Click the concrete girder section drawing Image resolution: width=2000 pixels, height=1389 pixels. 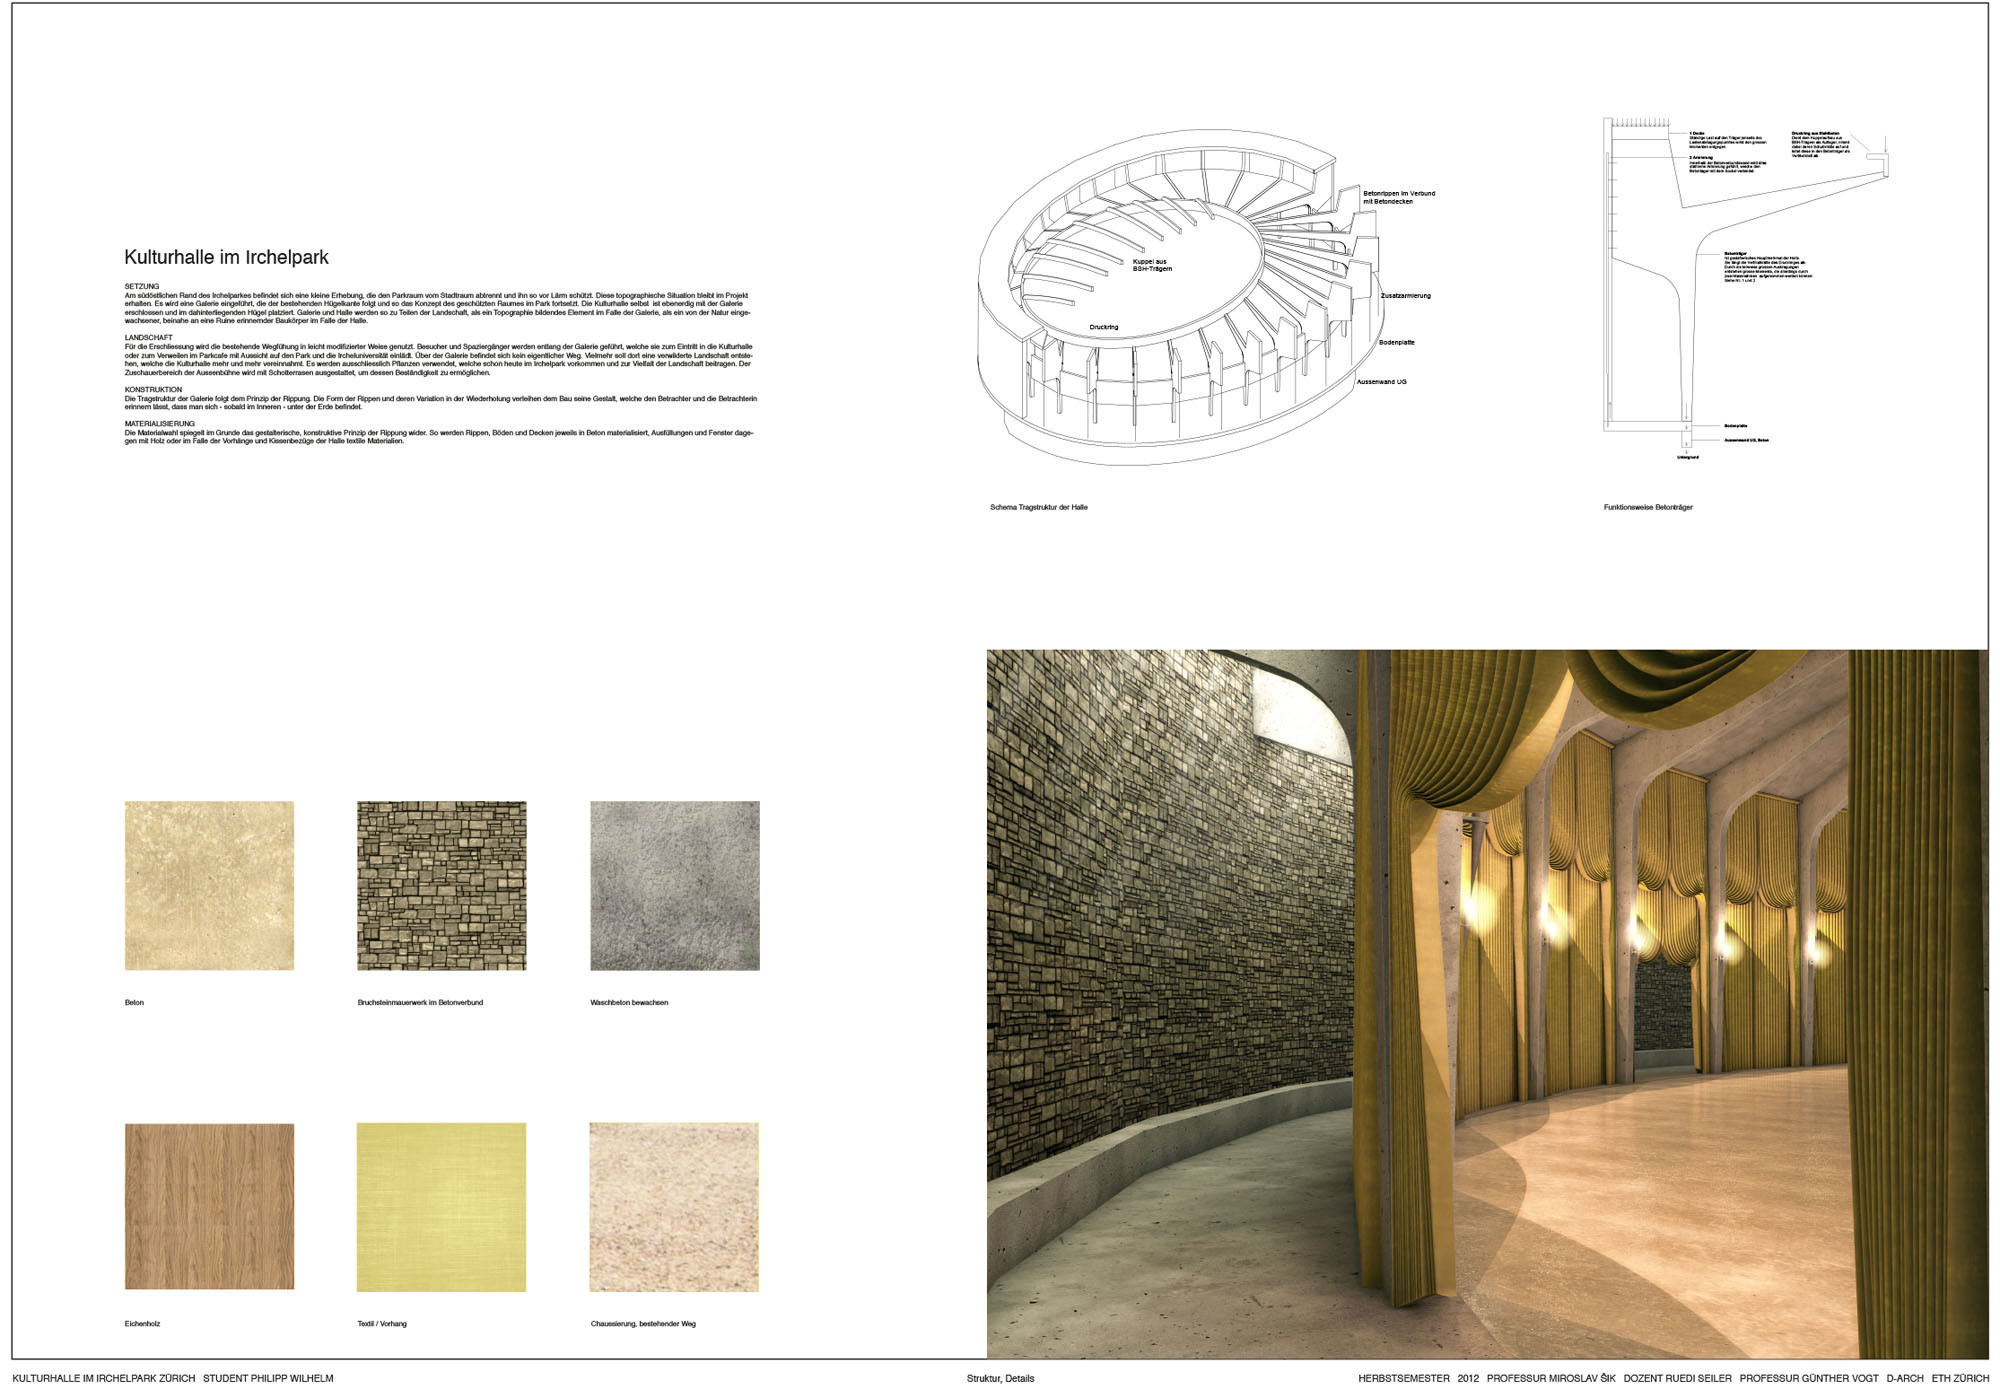tap(1745, 288)
